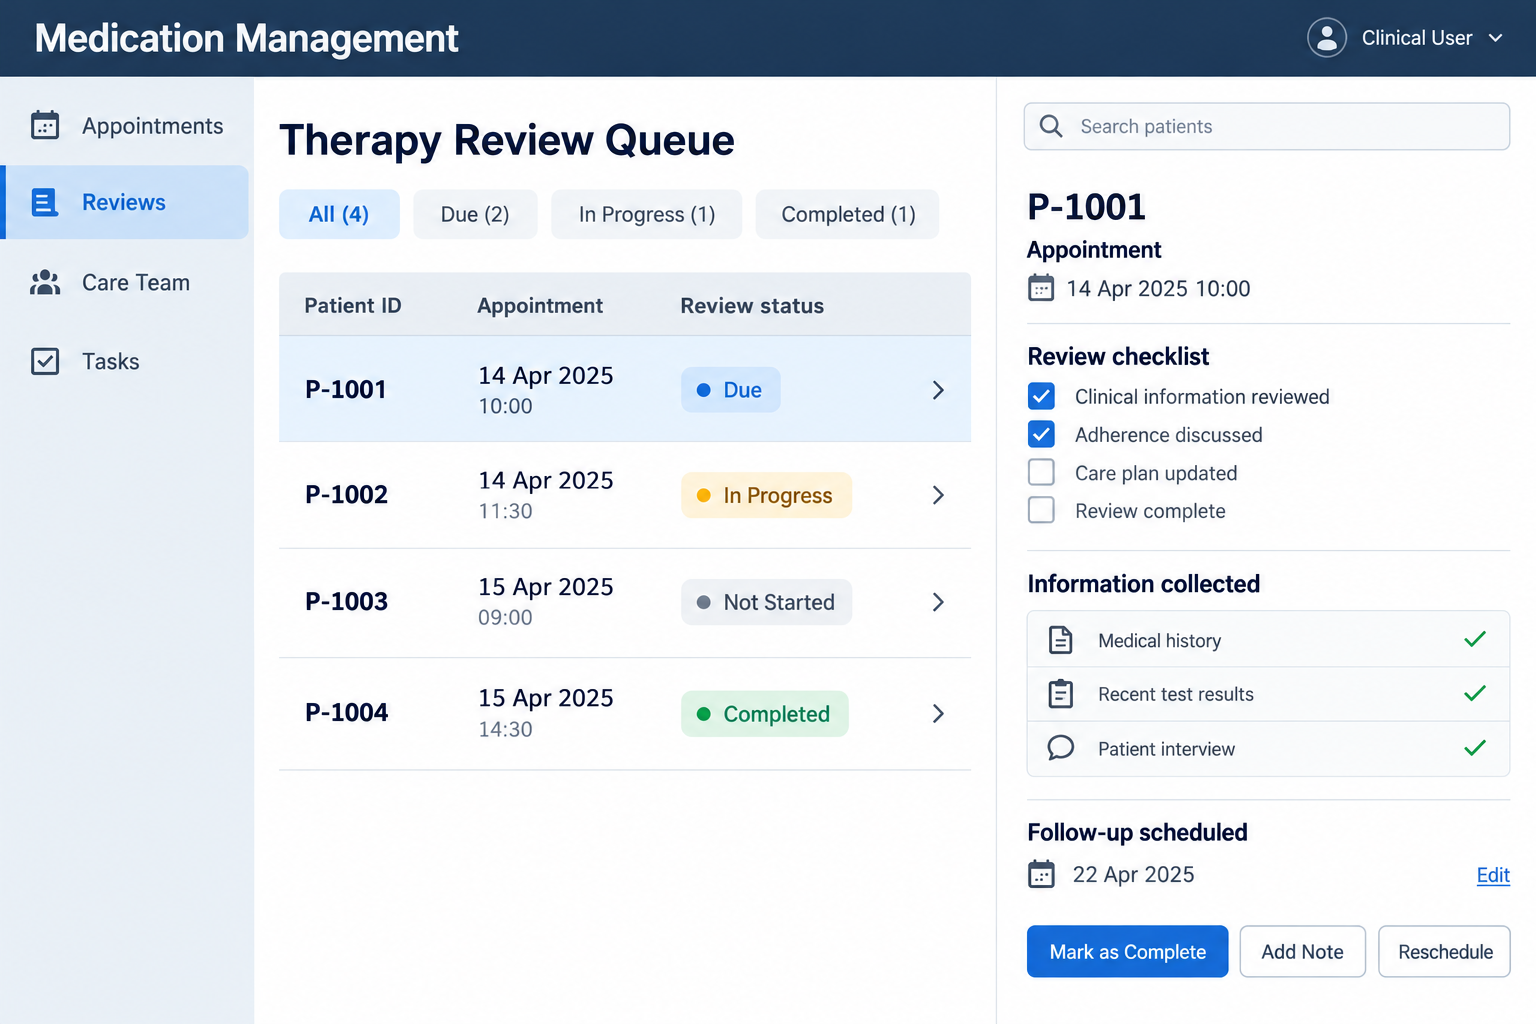Open Appointments in the sidebar

click(127, 125)
